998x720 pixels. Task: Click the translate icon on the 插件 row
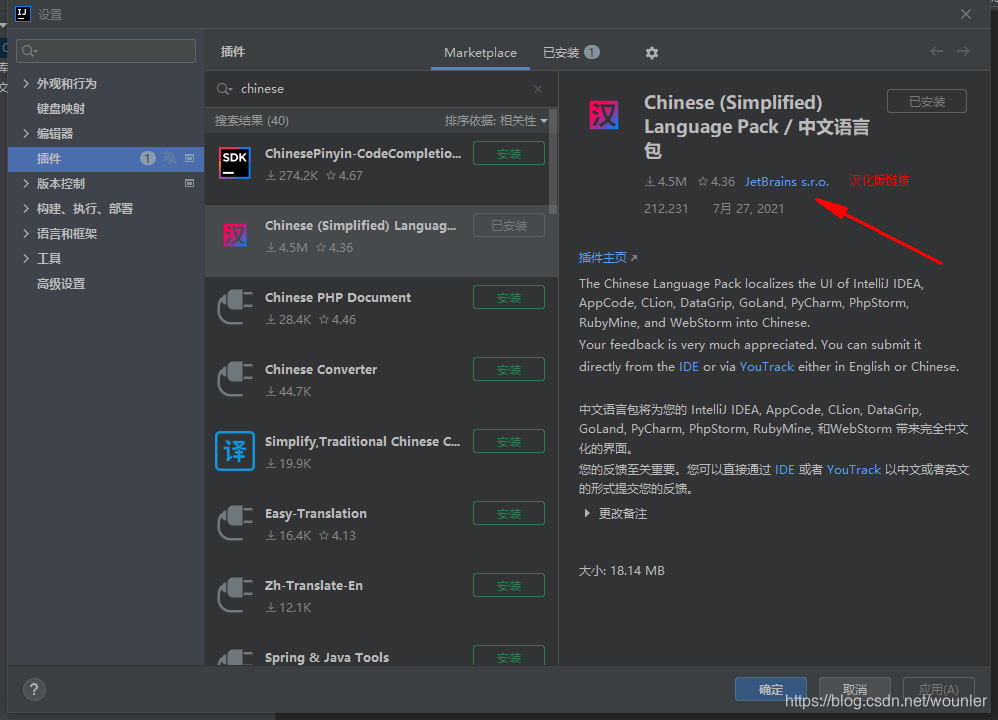tap(169, 158)
